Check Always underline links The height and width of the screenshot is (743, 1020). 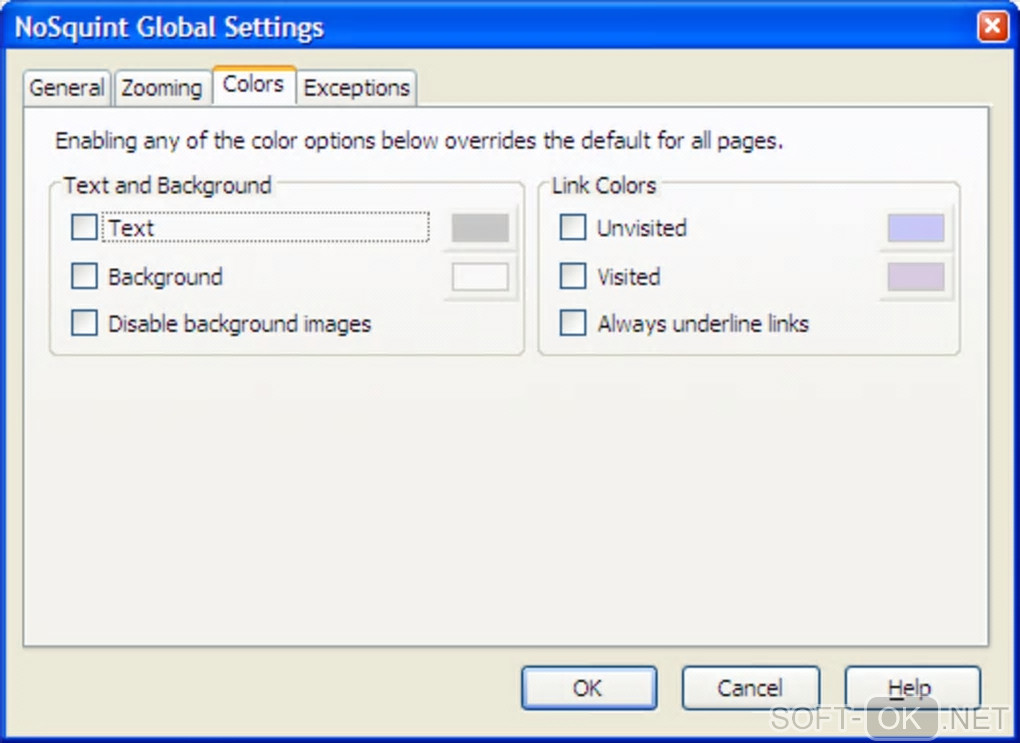tap(572, 323)
